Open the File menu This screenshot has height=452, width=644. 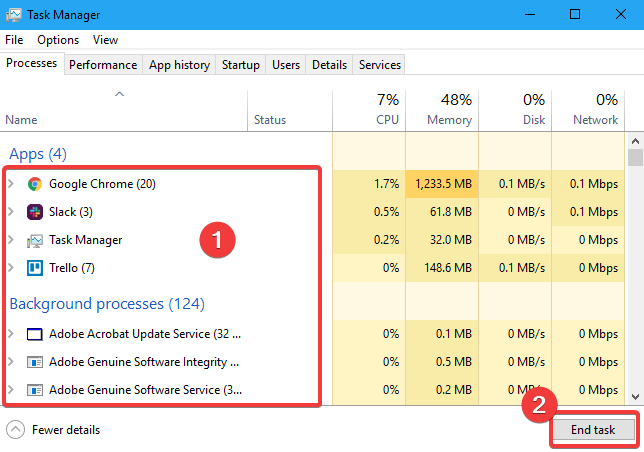(x=14, y=40)
